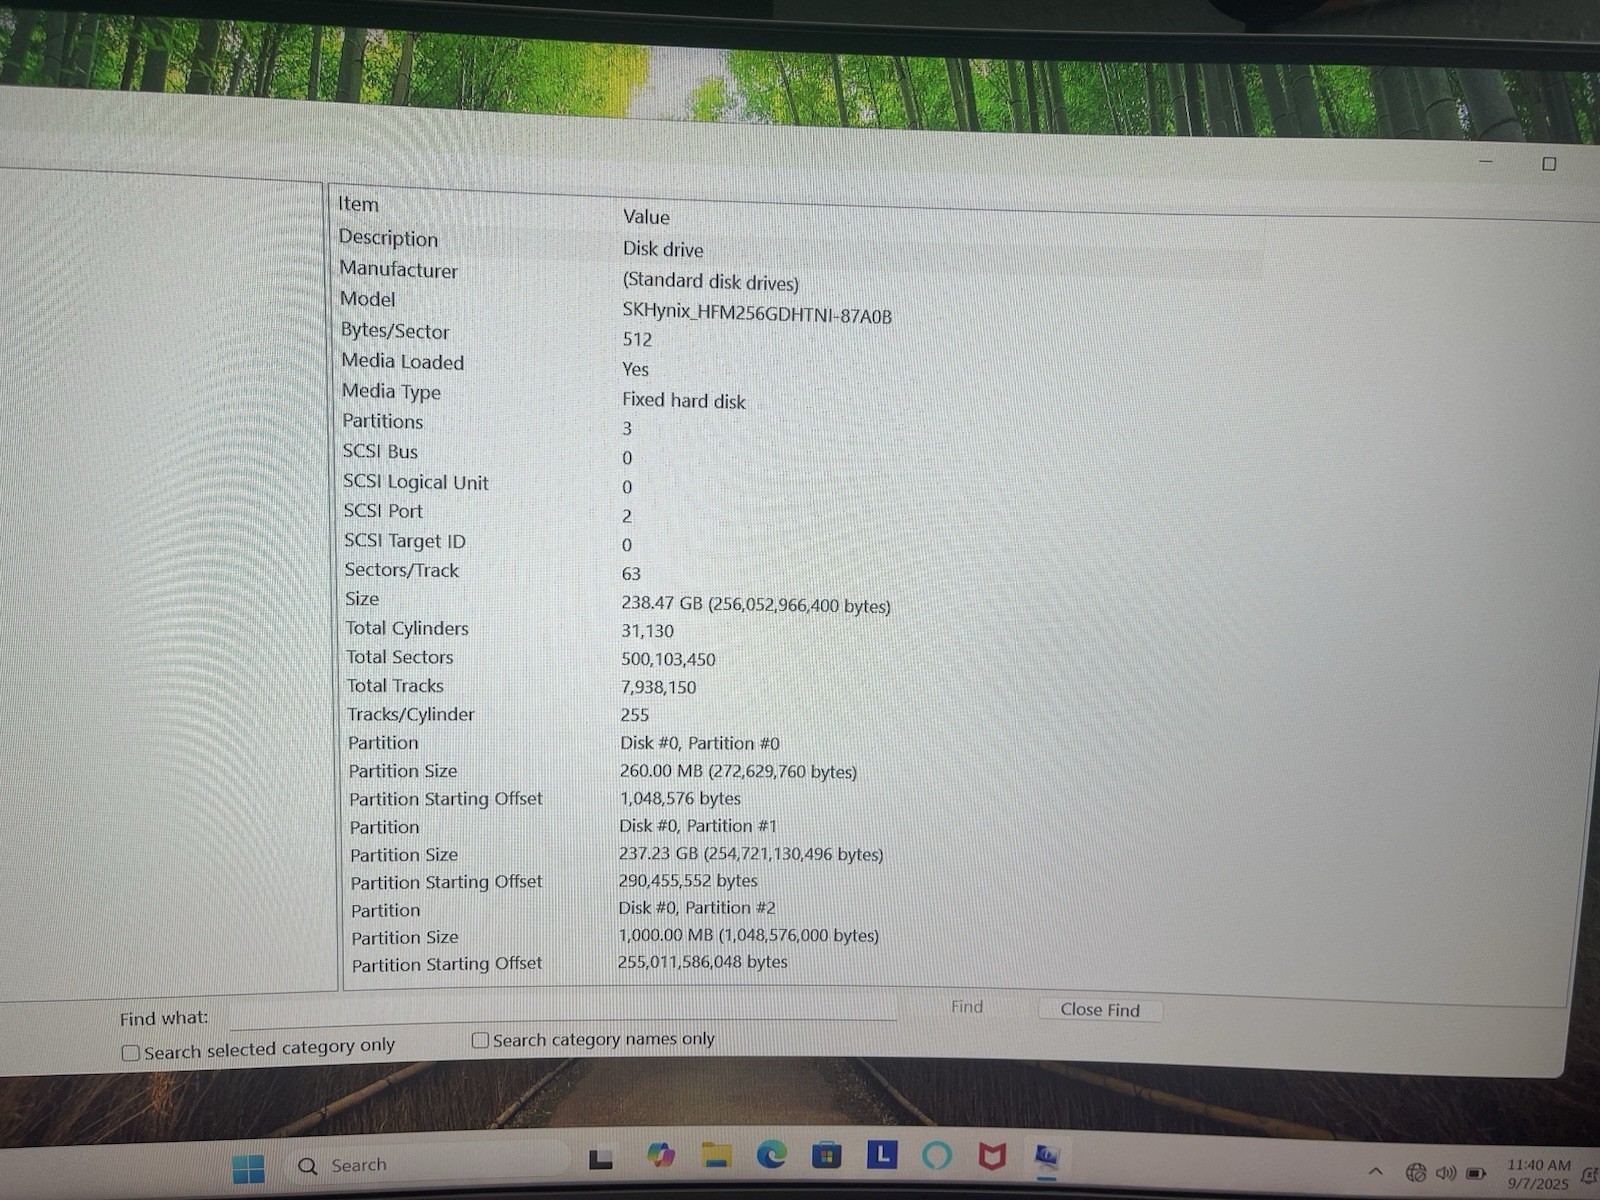Click the SKHynix_HFM256GDHTNI-87A0B value

click(757, 314)
